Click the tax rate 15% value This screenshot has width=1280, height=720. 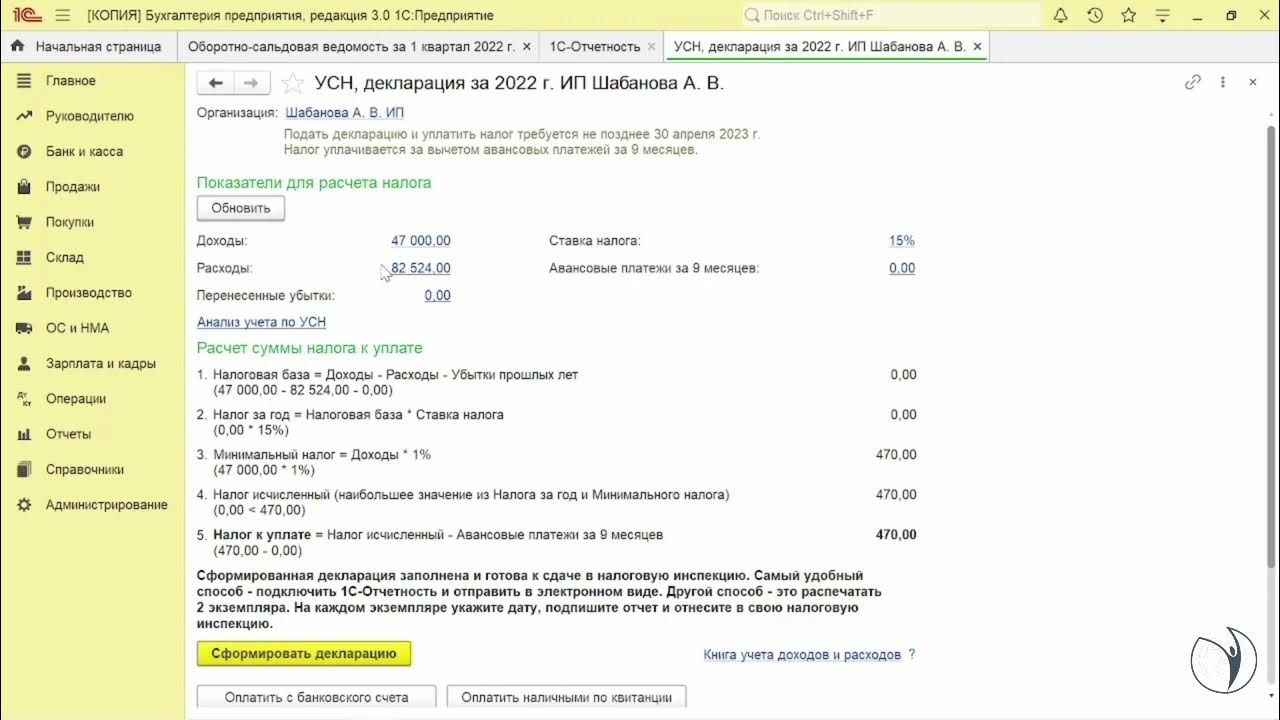(x=901, y=240)
